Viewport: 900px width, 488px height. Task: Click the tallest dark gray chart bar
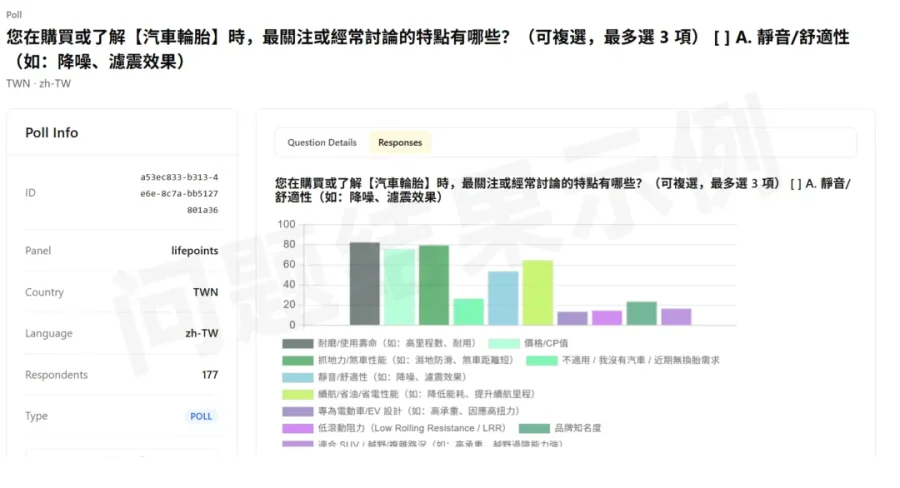pos(364,284)
